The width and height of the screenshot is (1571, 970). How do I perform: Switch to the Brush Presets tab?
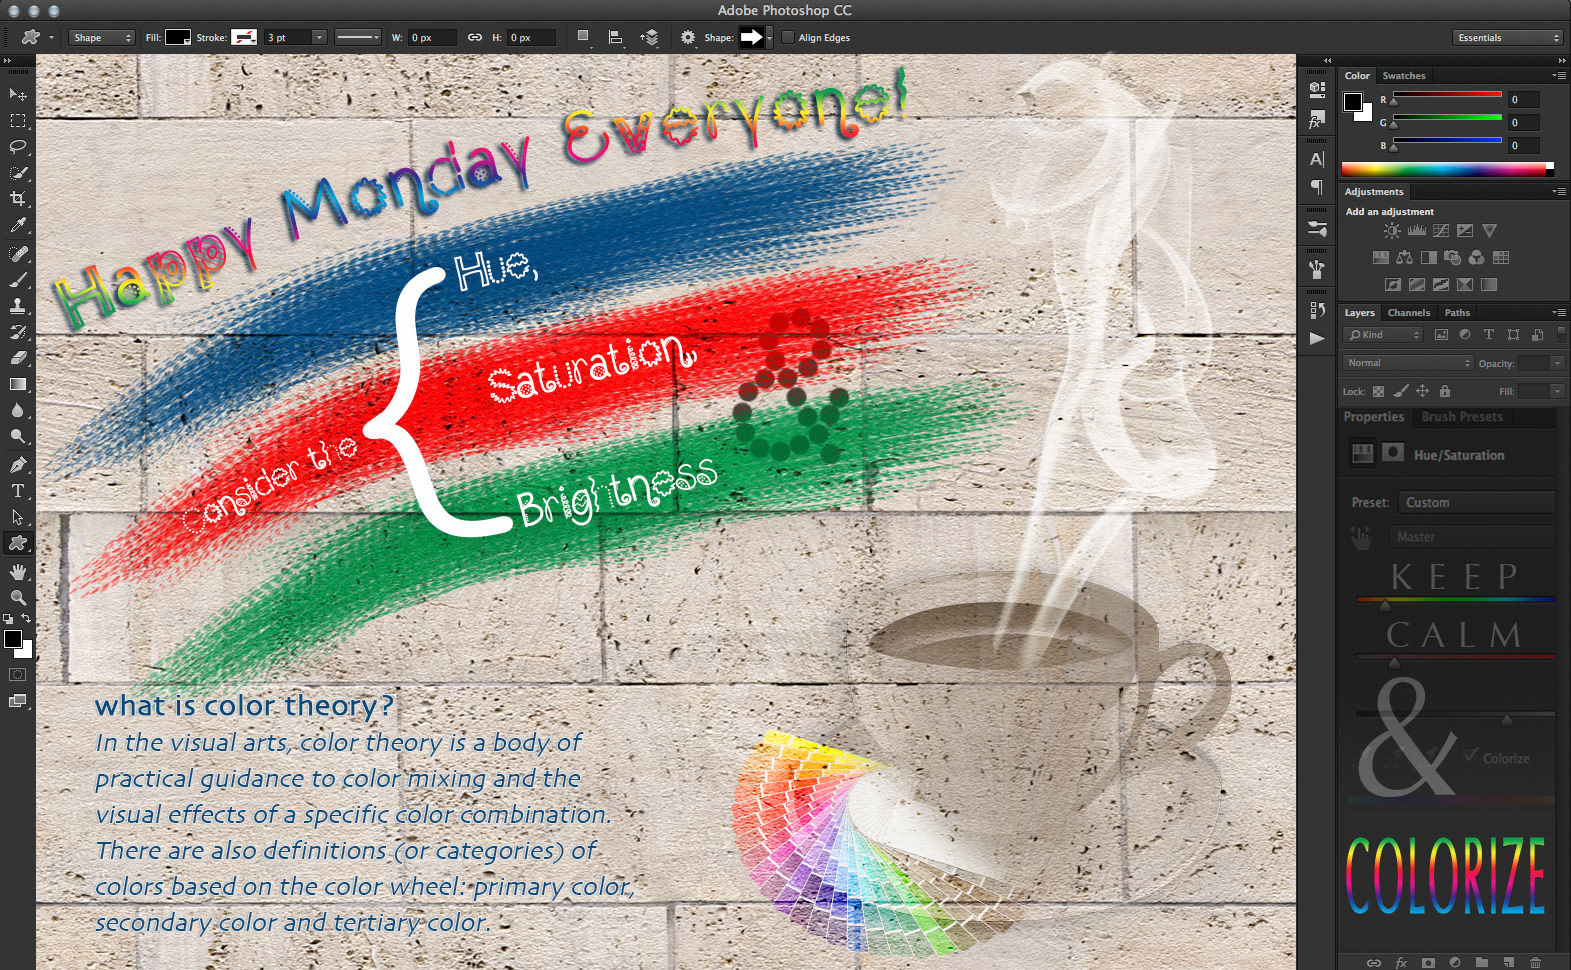tap(1462, 417)
